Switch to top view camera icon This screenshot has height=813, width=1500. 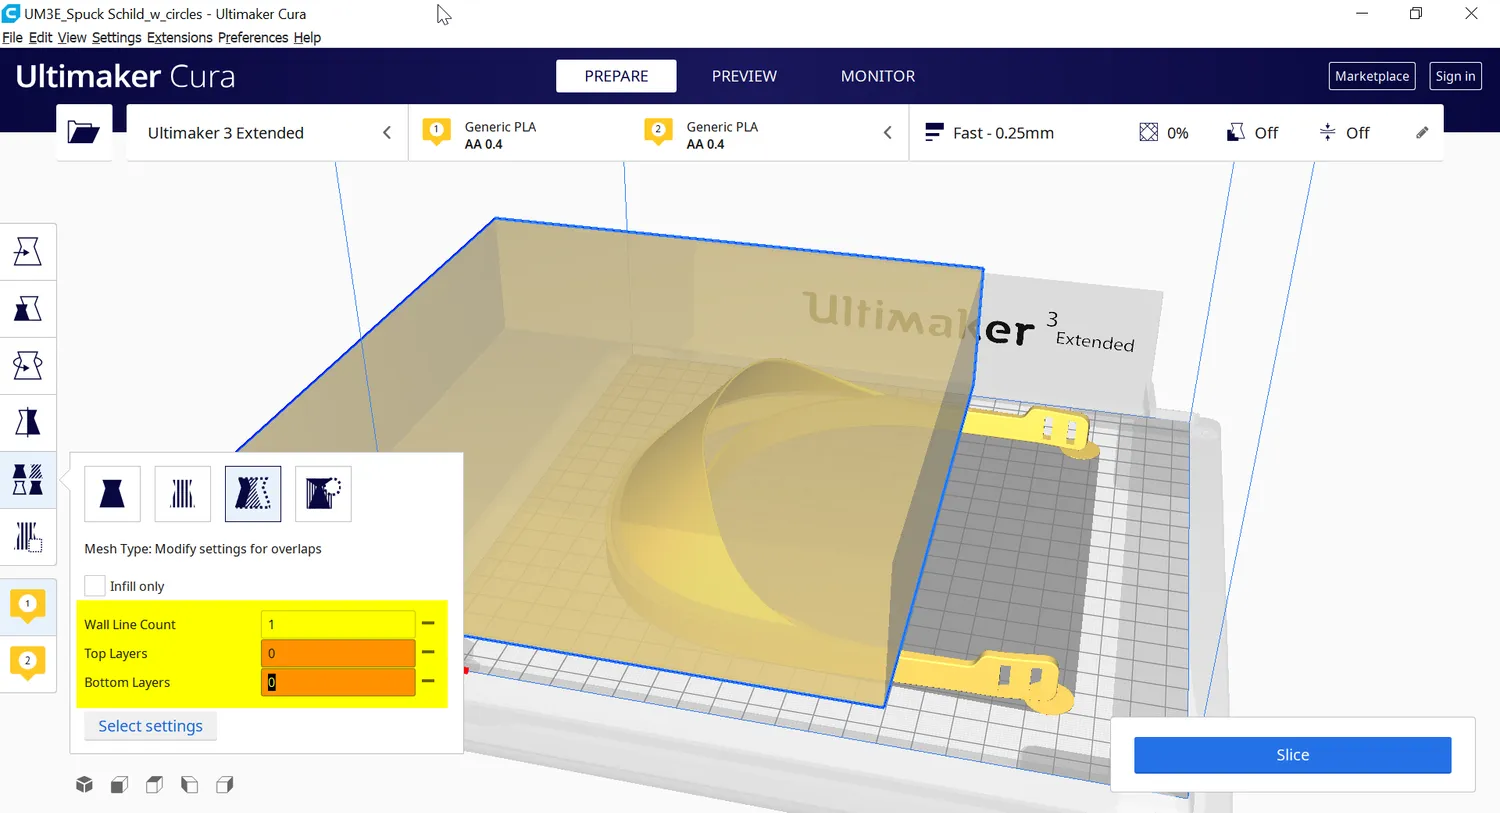(x=154, y=785)
